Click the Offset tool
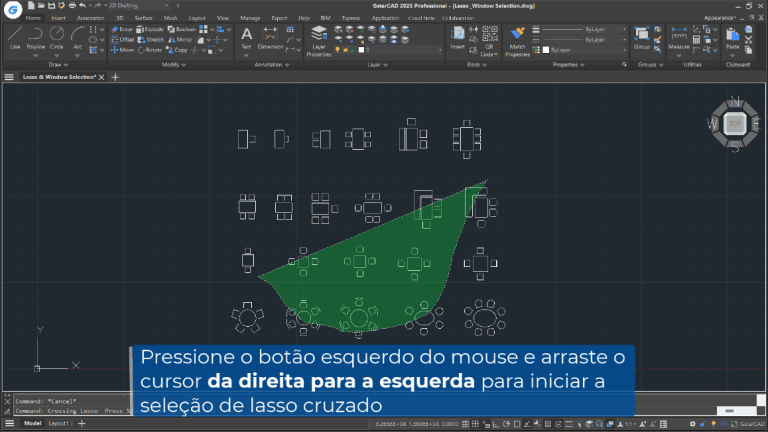Screen dimensions: 768x432 (x=122, y=40)
